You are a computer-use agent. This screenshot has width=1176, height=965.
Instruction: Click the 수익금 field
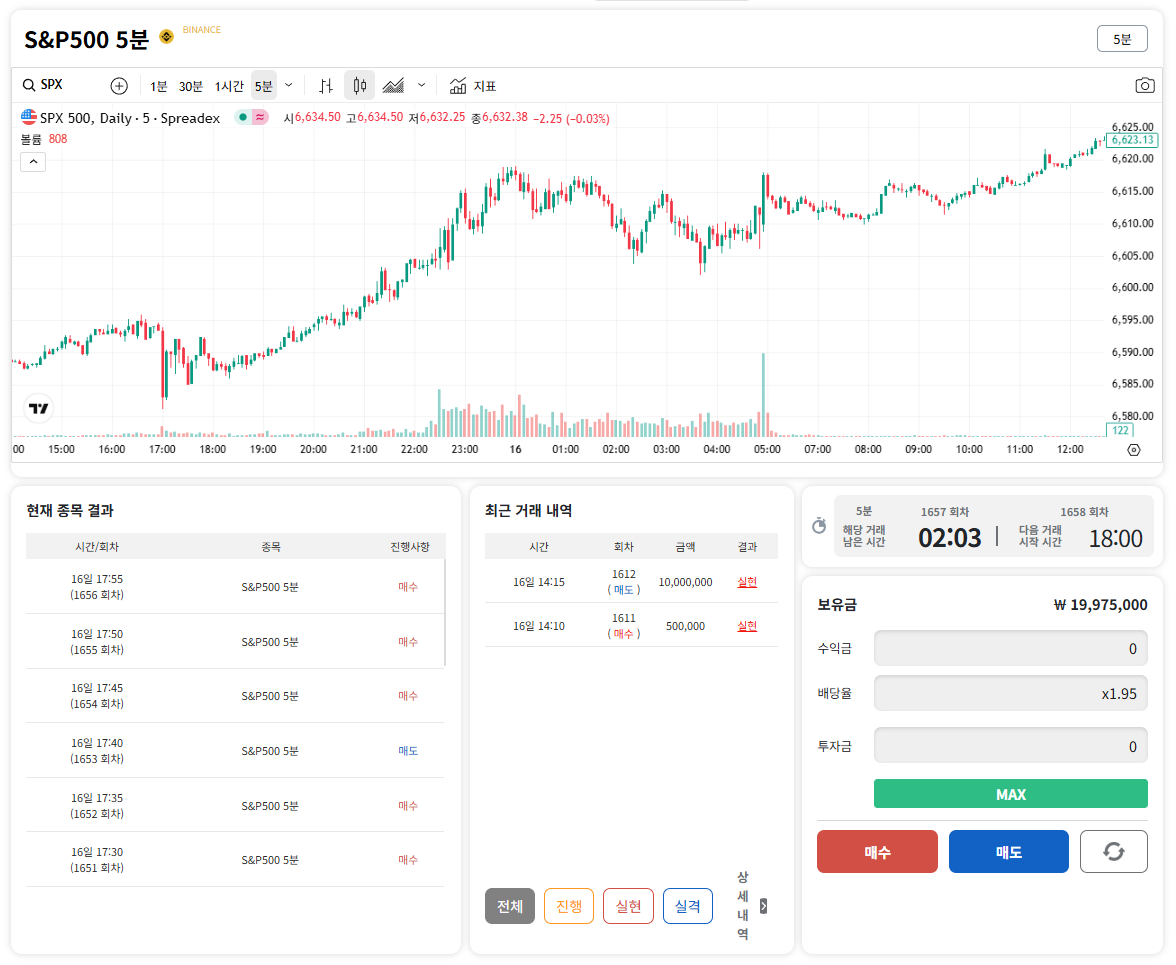pyautogui.click(x=1010, y=649)
